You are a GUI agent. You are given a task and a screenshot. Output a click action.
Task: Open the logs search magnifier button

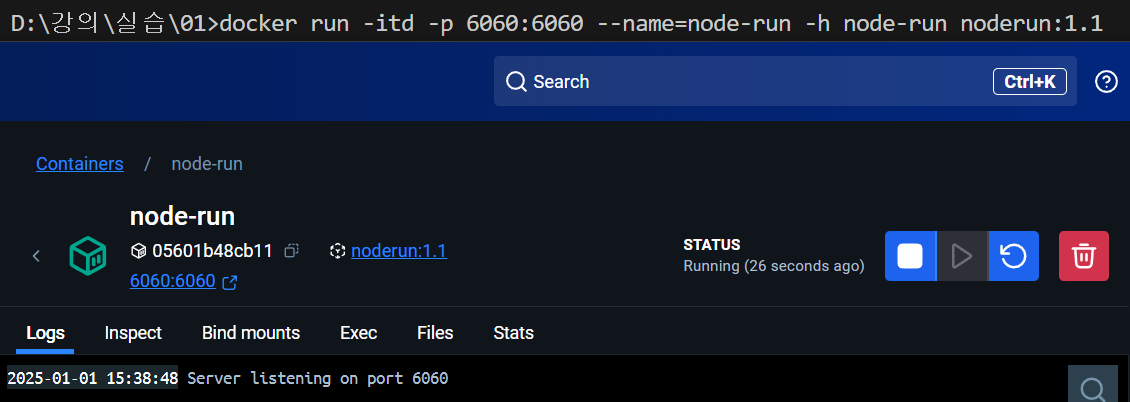[x=1093, y=385]
